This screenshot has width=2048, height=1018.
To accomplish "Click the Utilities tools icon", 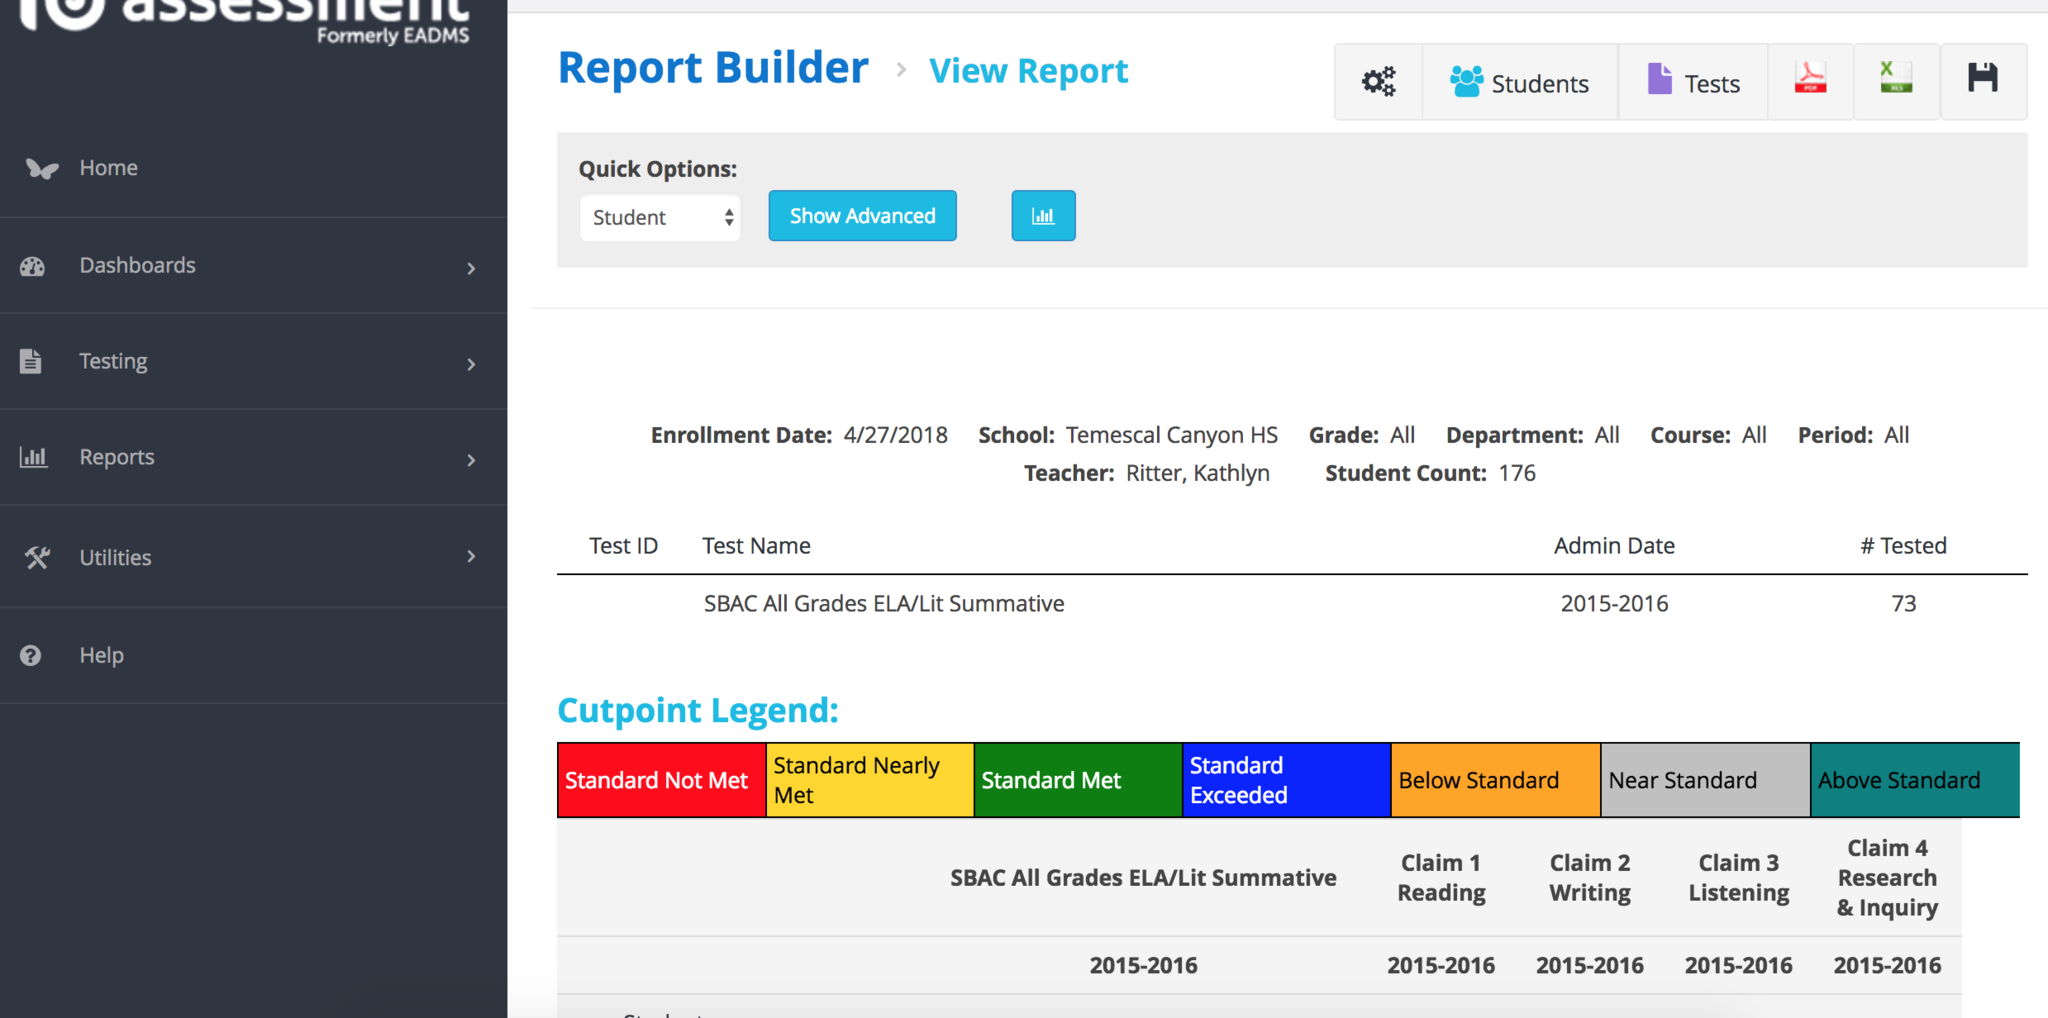I will point(37,558).
